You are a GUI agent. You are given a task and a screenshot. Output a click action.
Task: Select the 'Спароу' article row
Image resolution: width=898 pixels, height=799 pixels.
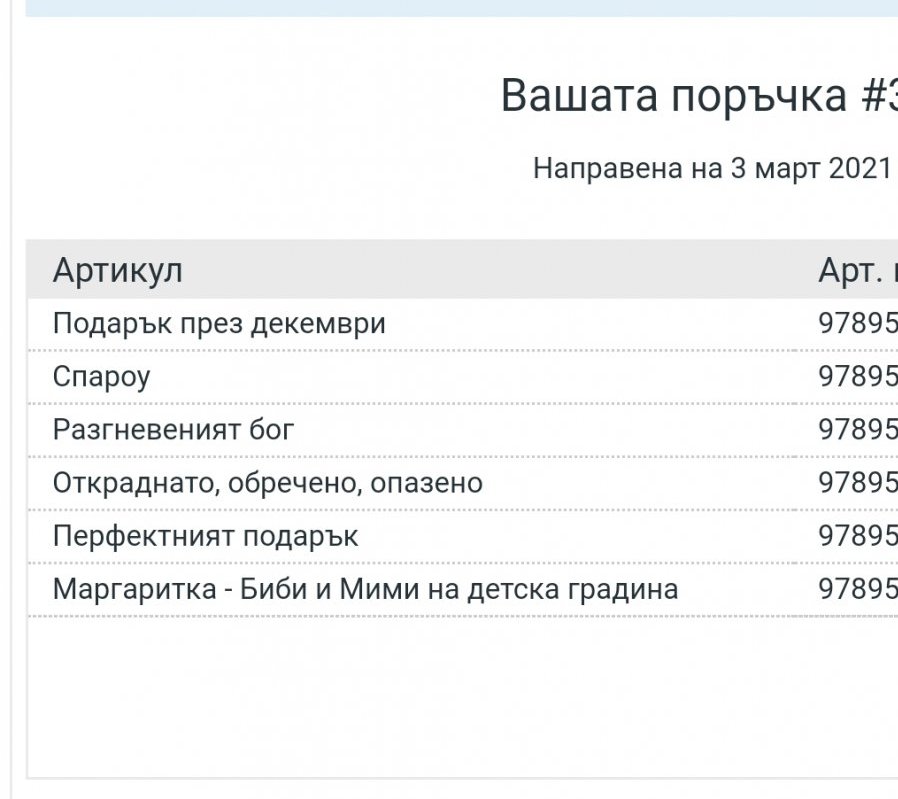(102, 377)
